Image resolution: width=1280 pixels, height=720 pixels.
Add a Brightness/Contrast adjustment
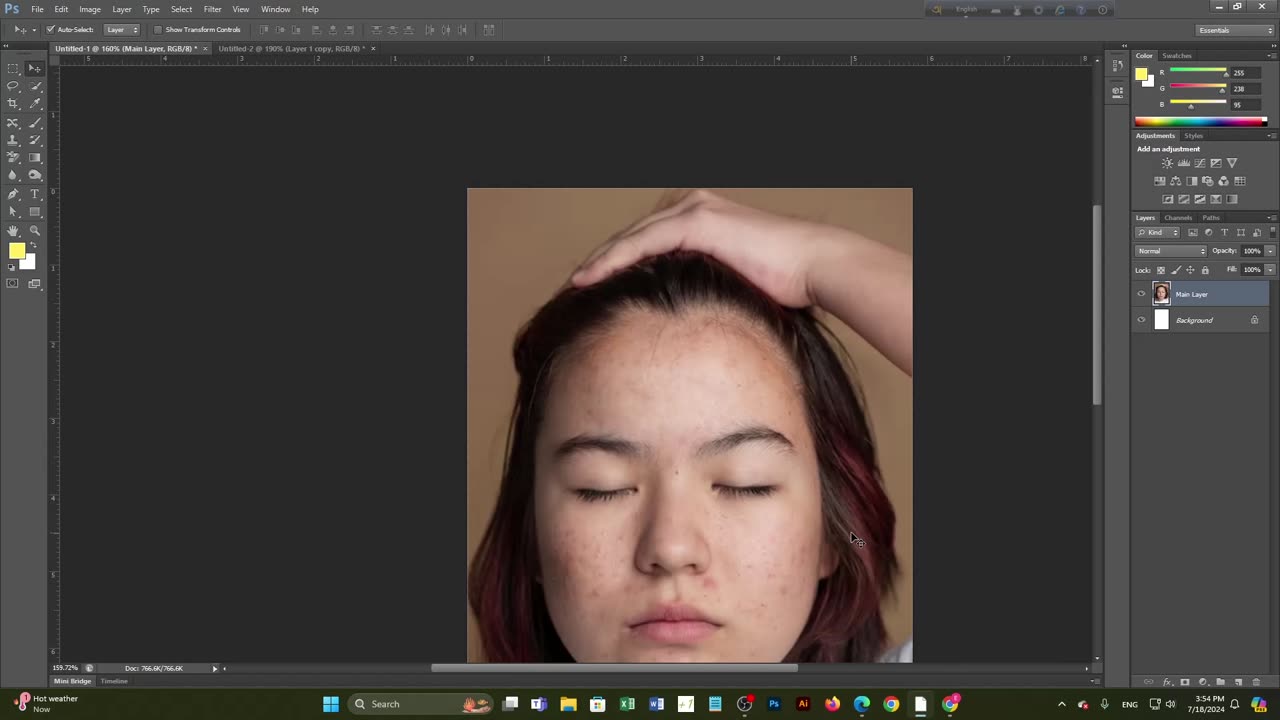[x=1167, y=163]
